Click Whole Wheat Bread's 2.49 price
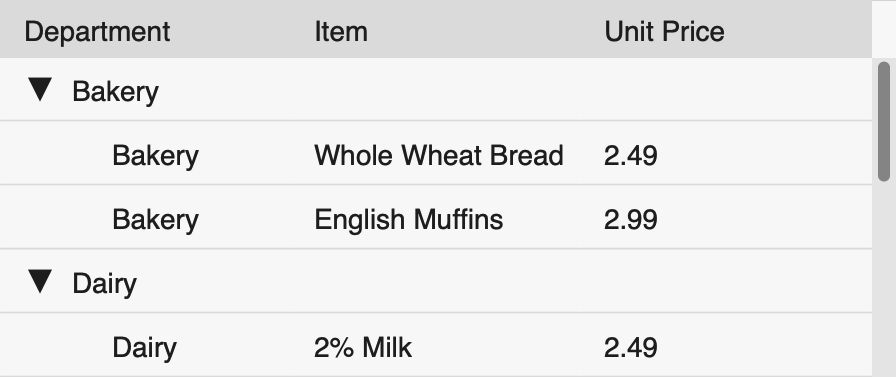Image resolution: width=896 pixels, height=377 pixels. click(630, 155)
